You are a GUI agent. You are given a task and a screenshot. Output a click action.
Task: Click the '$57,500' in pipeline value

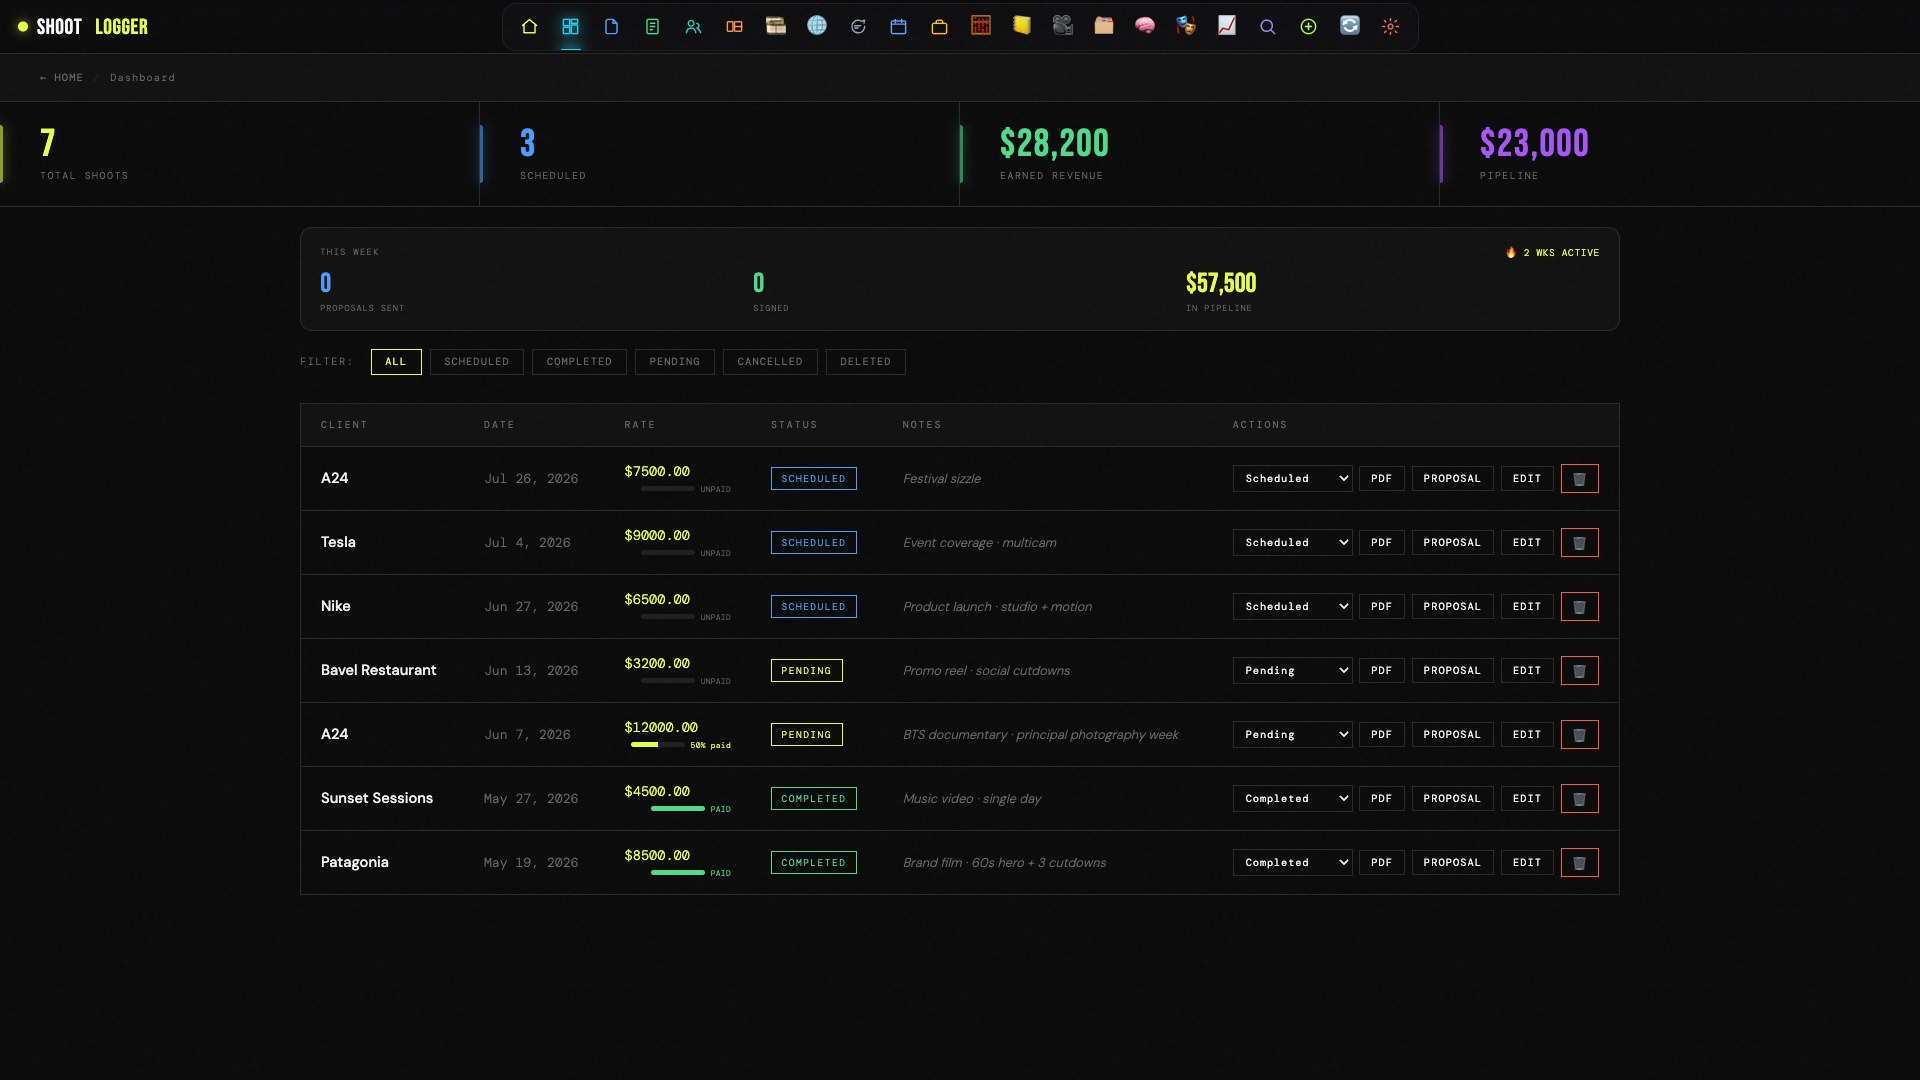pos(1220,283)
